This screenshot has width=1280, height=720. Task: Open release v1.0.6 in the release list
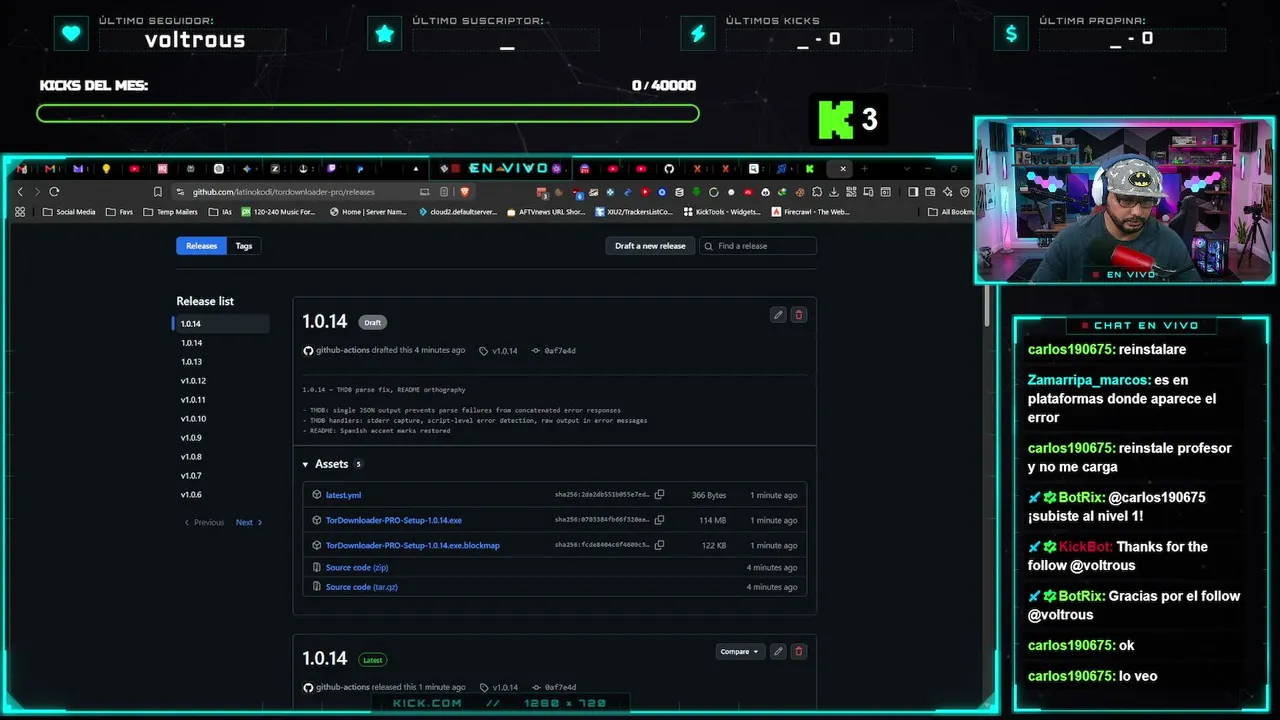(191, 495)
